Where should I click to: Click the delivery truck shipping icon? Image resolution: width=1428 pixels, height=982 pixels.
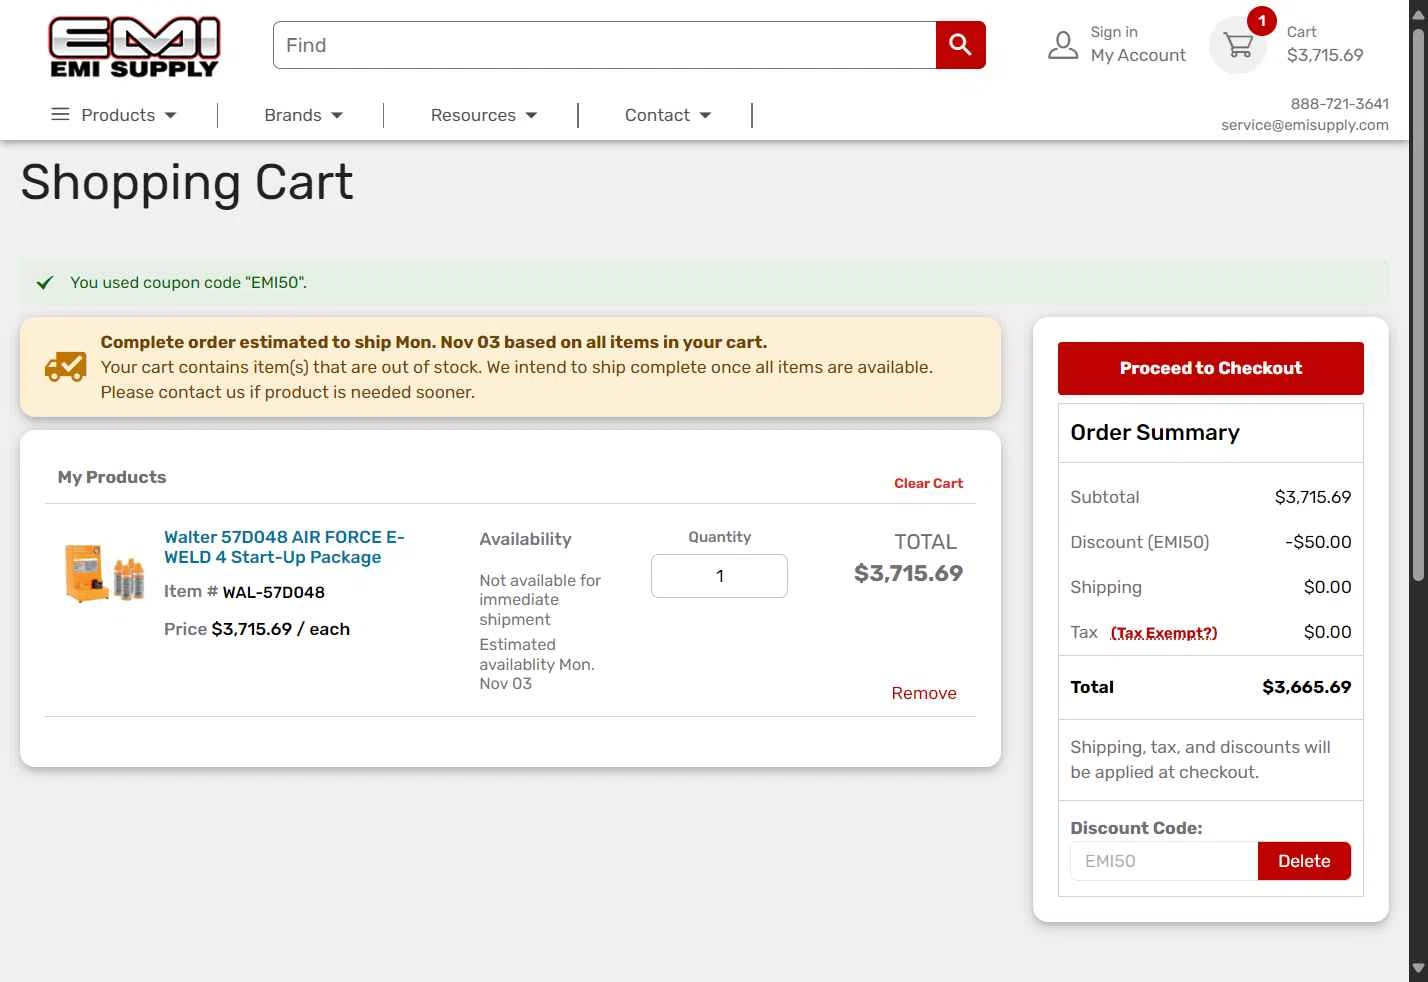tap(65, 366)
